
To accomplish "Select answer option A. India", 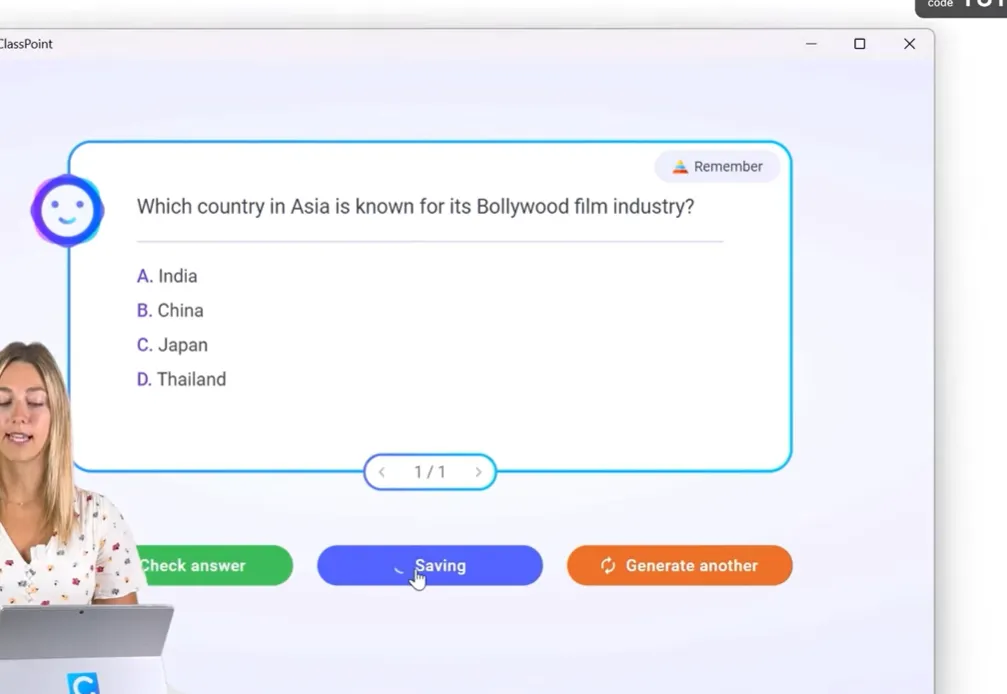I will [167, 276].
